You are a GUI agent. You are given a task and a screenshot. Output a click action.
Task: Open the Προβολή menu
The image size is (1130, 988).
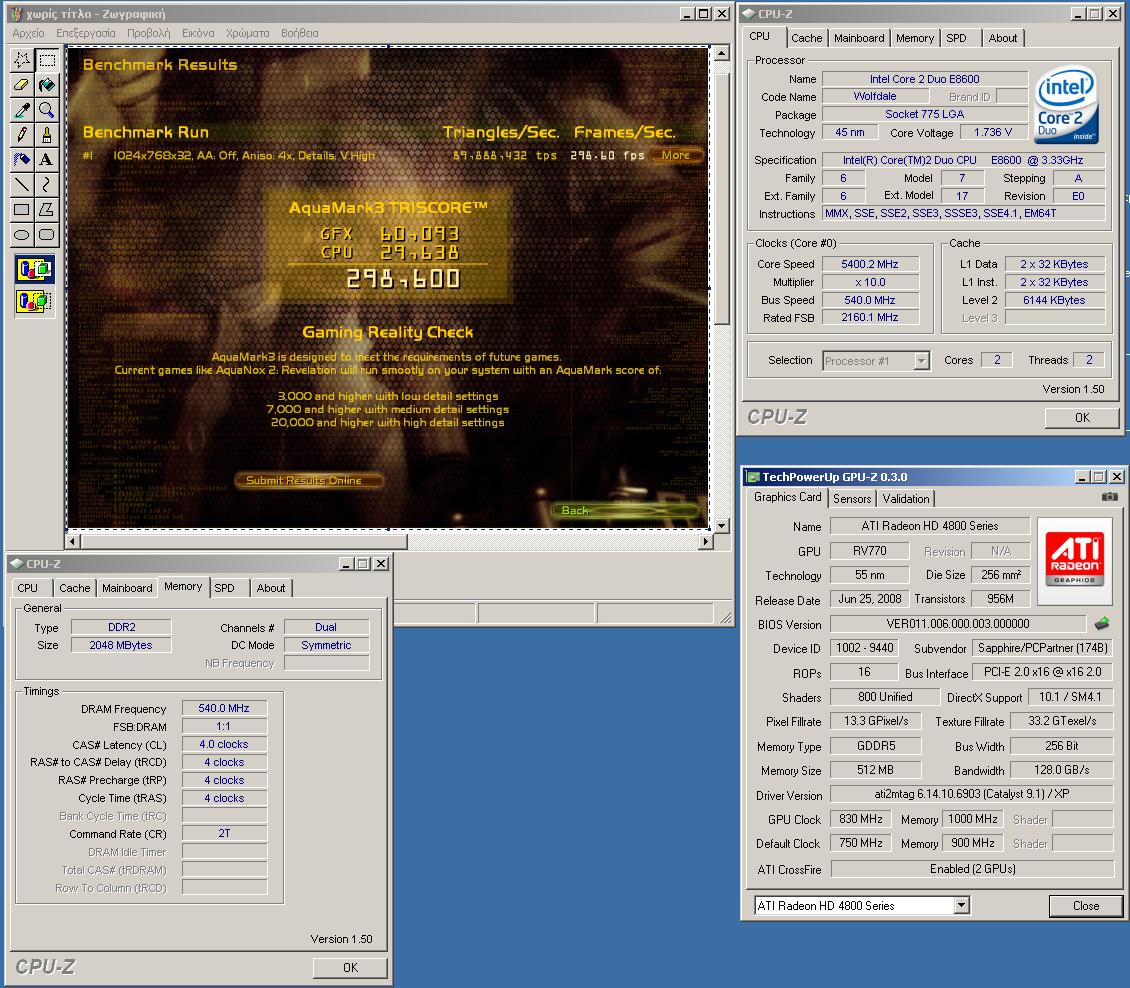(148, 33)
